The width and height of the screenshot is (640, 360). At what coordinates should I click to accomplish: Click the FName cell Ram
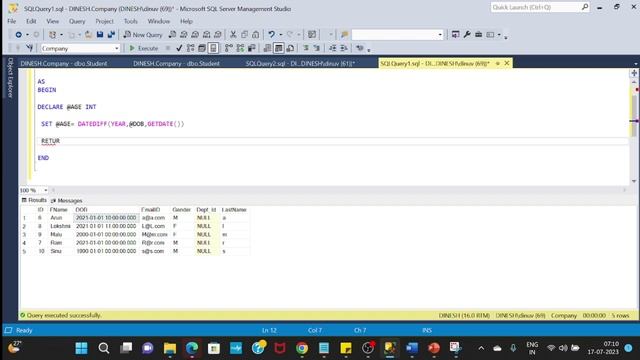pos(56,243)
